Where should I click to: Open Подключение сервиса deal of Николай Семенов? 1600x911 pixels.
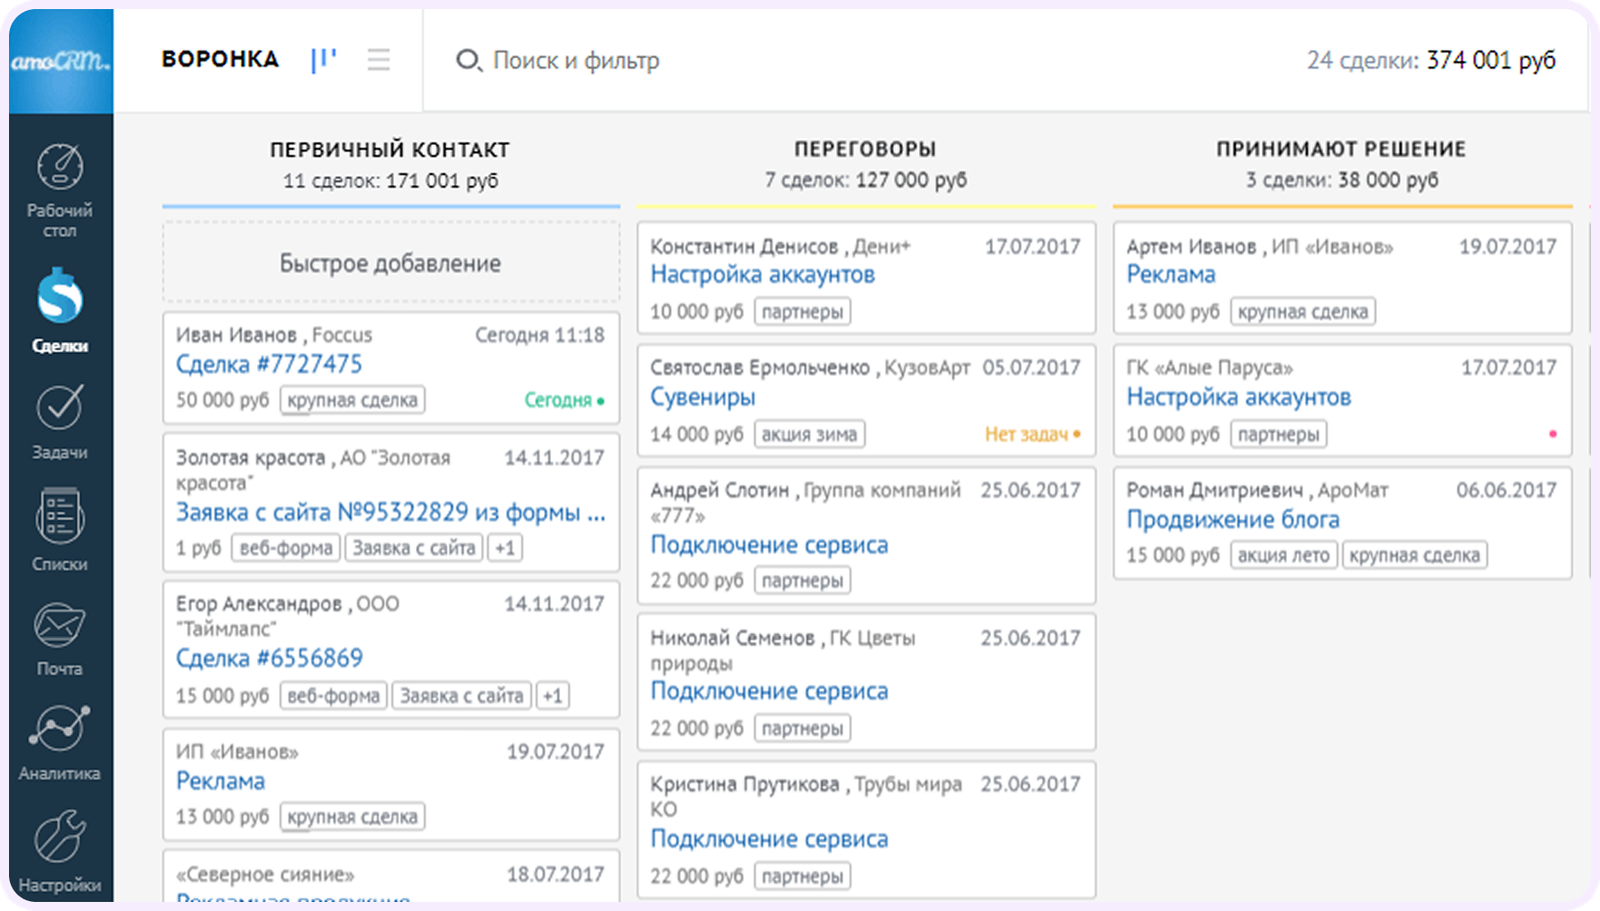tap(769, 691)
